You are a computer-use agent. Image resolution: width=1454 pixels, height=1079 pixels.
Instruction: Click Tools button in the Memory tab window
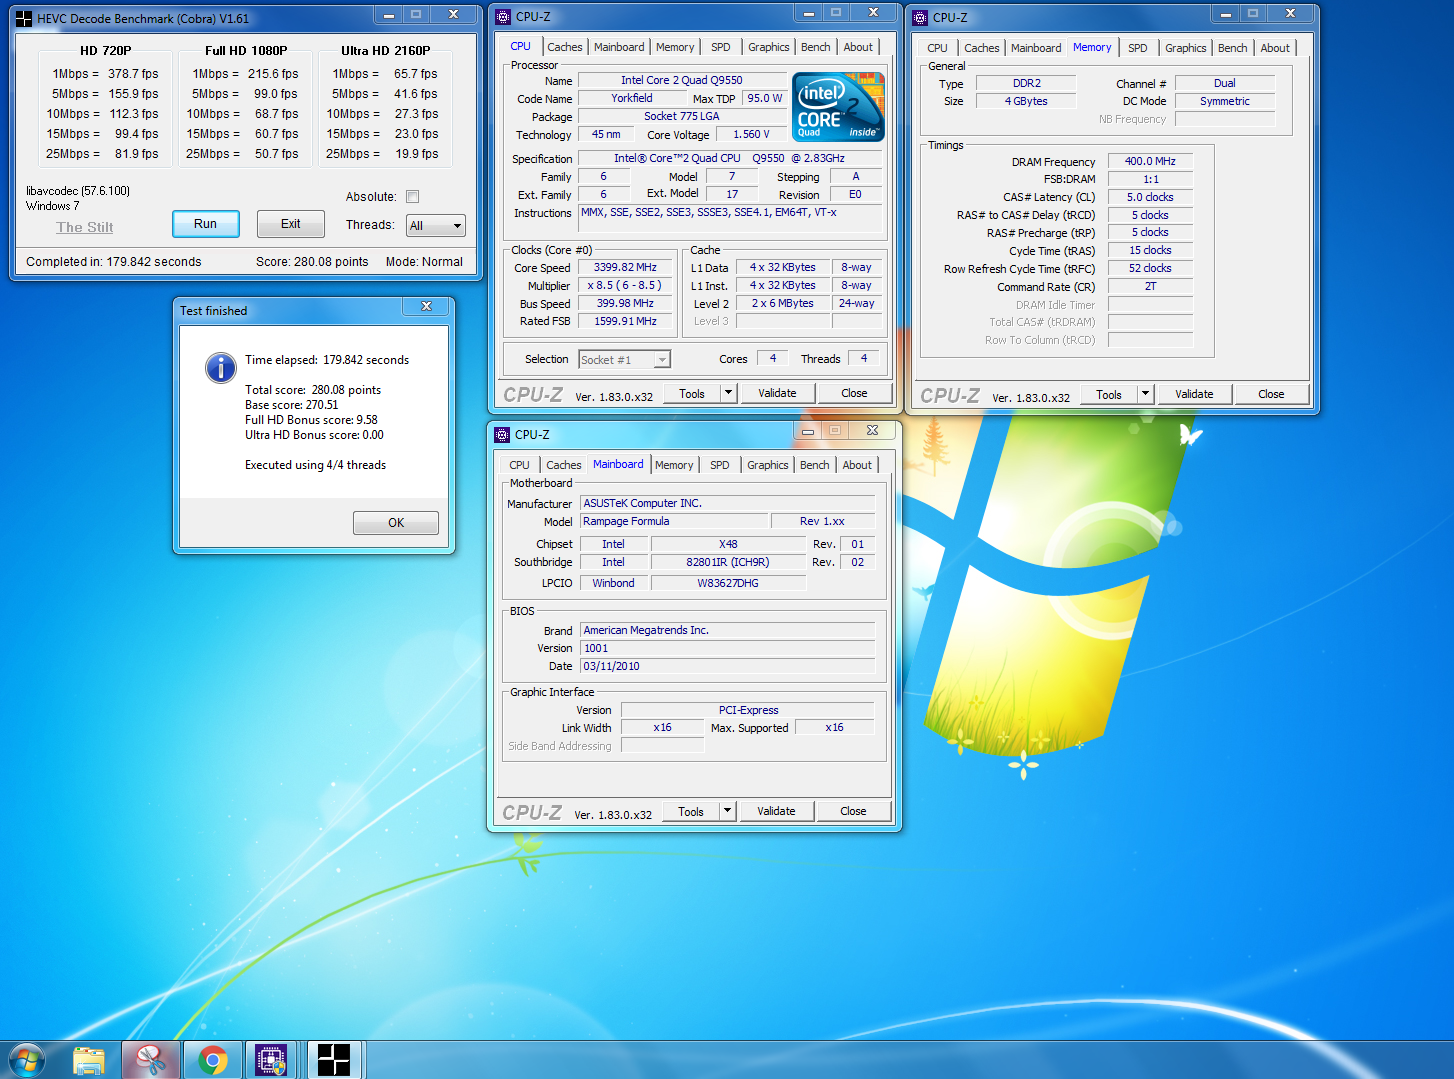(1109, 394)
